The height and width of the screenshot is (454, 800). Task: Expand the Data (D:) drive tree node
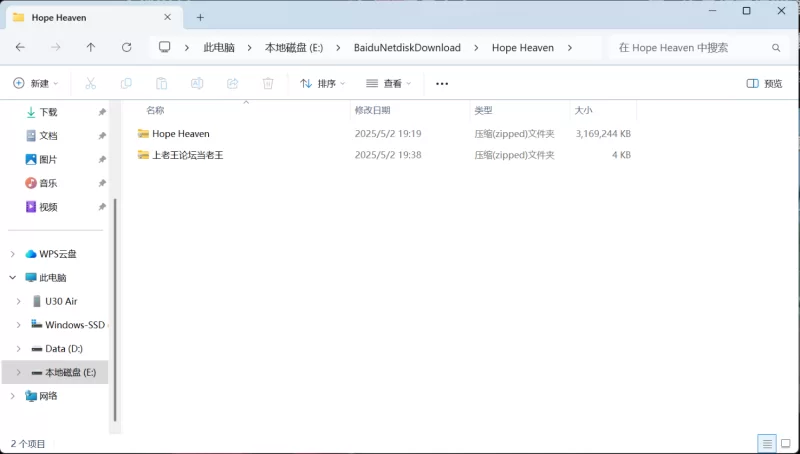click(x=19, y=349)
